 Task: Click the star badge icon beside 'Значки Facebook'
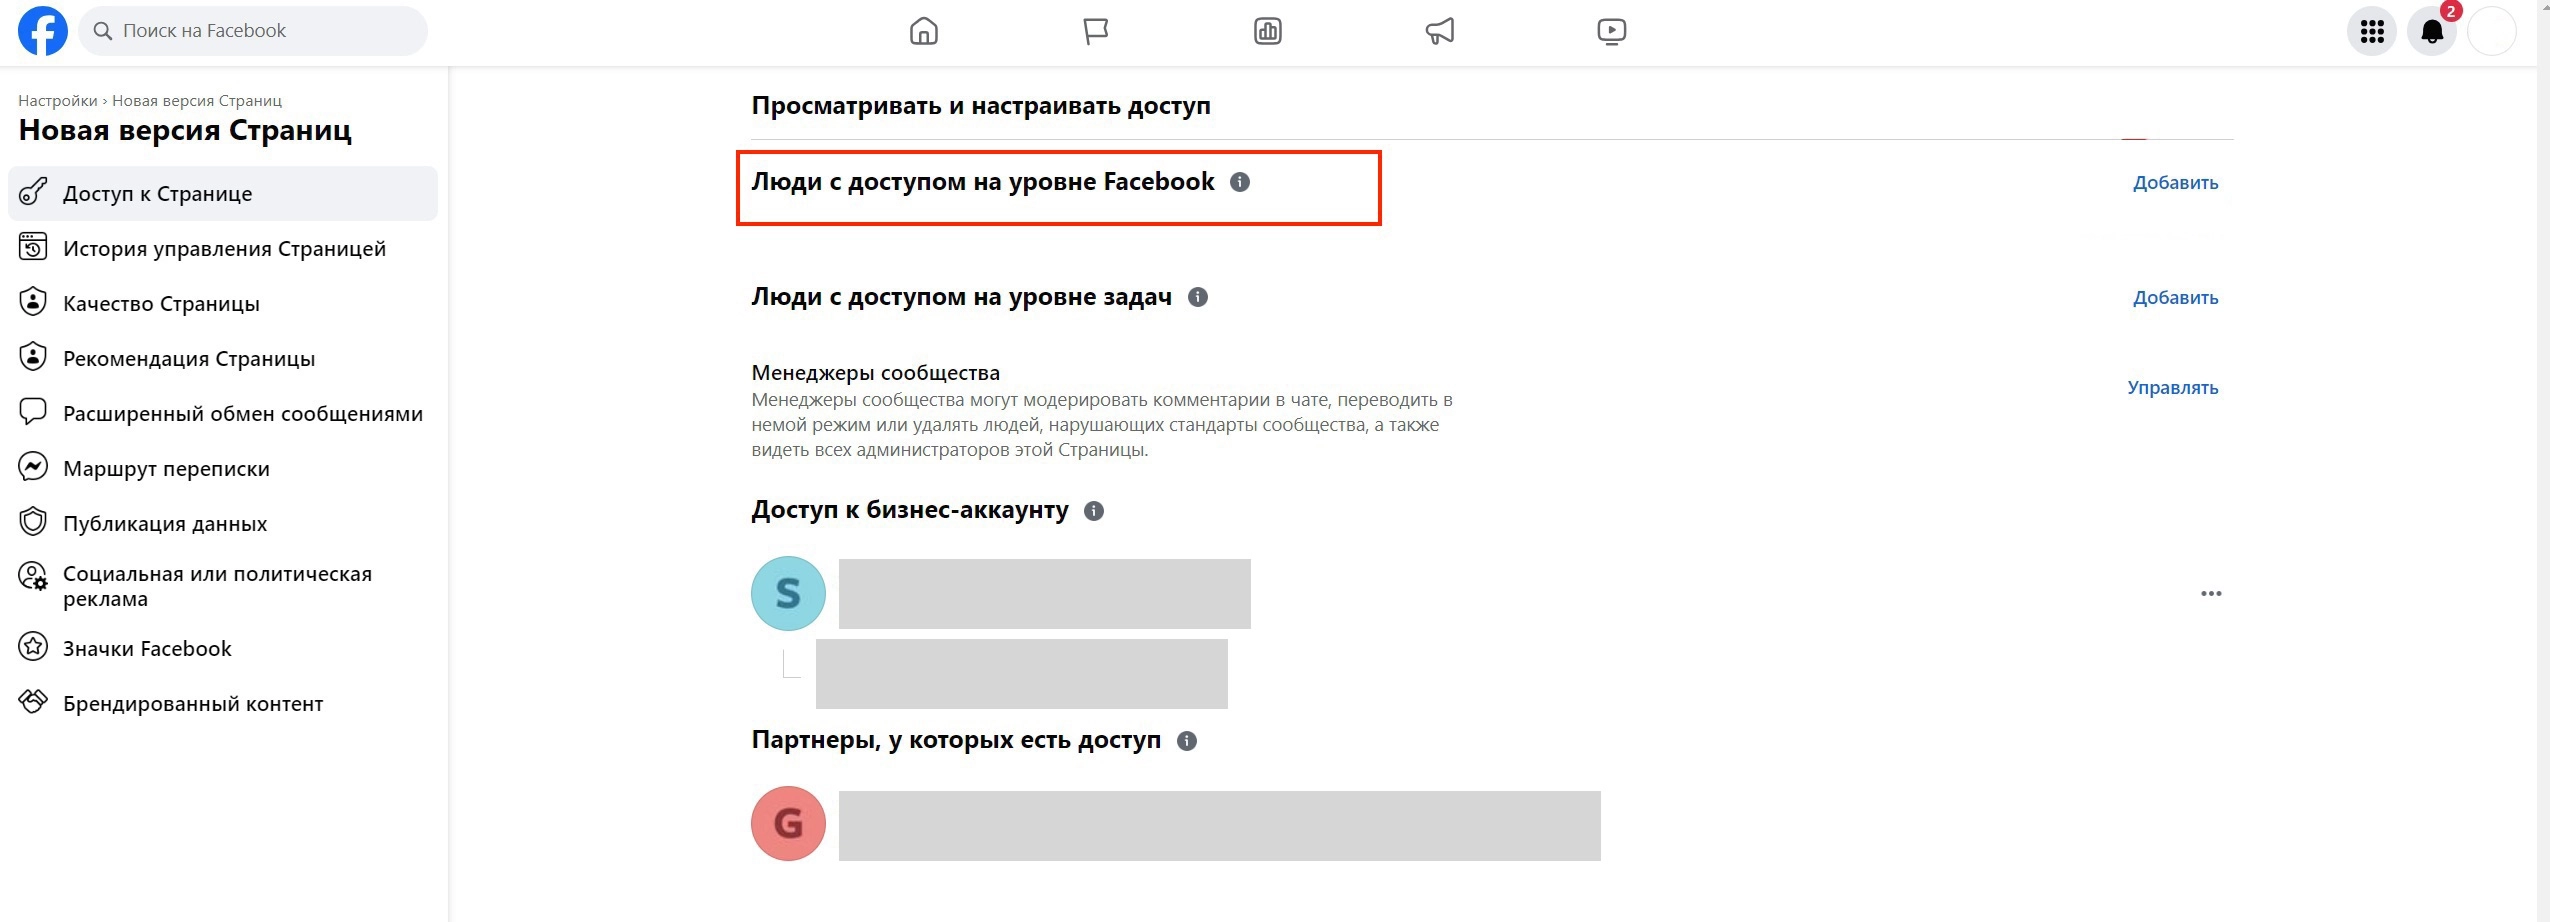click(x=33, y=646)
